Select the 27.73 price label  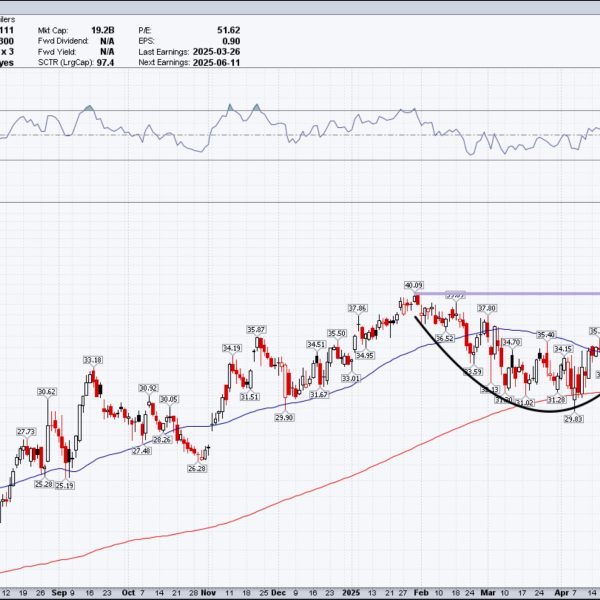26,431
